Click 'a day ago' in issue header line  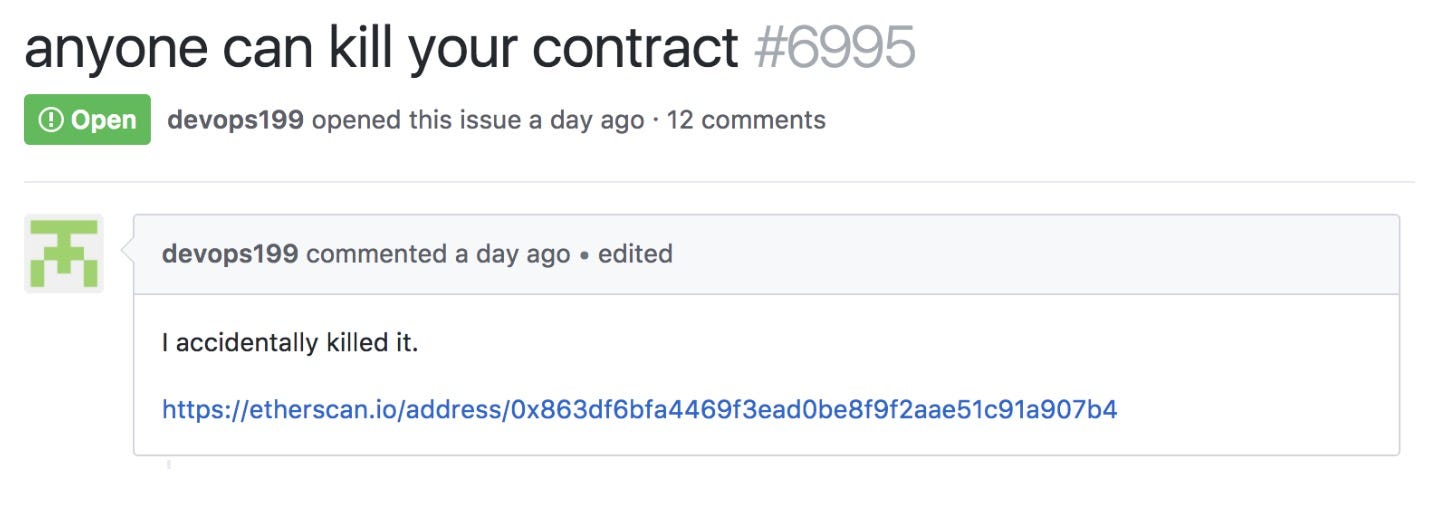586,120
